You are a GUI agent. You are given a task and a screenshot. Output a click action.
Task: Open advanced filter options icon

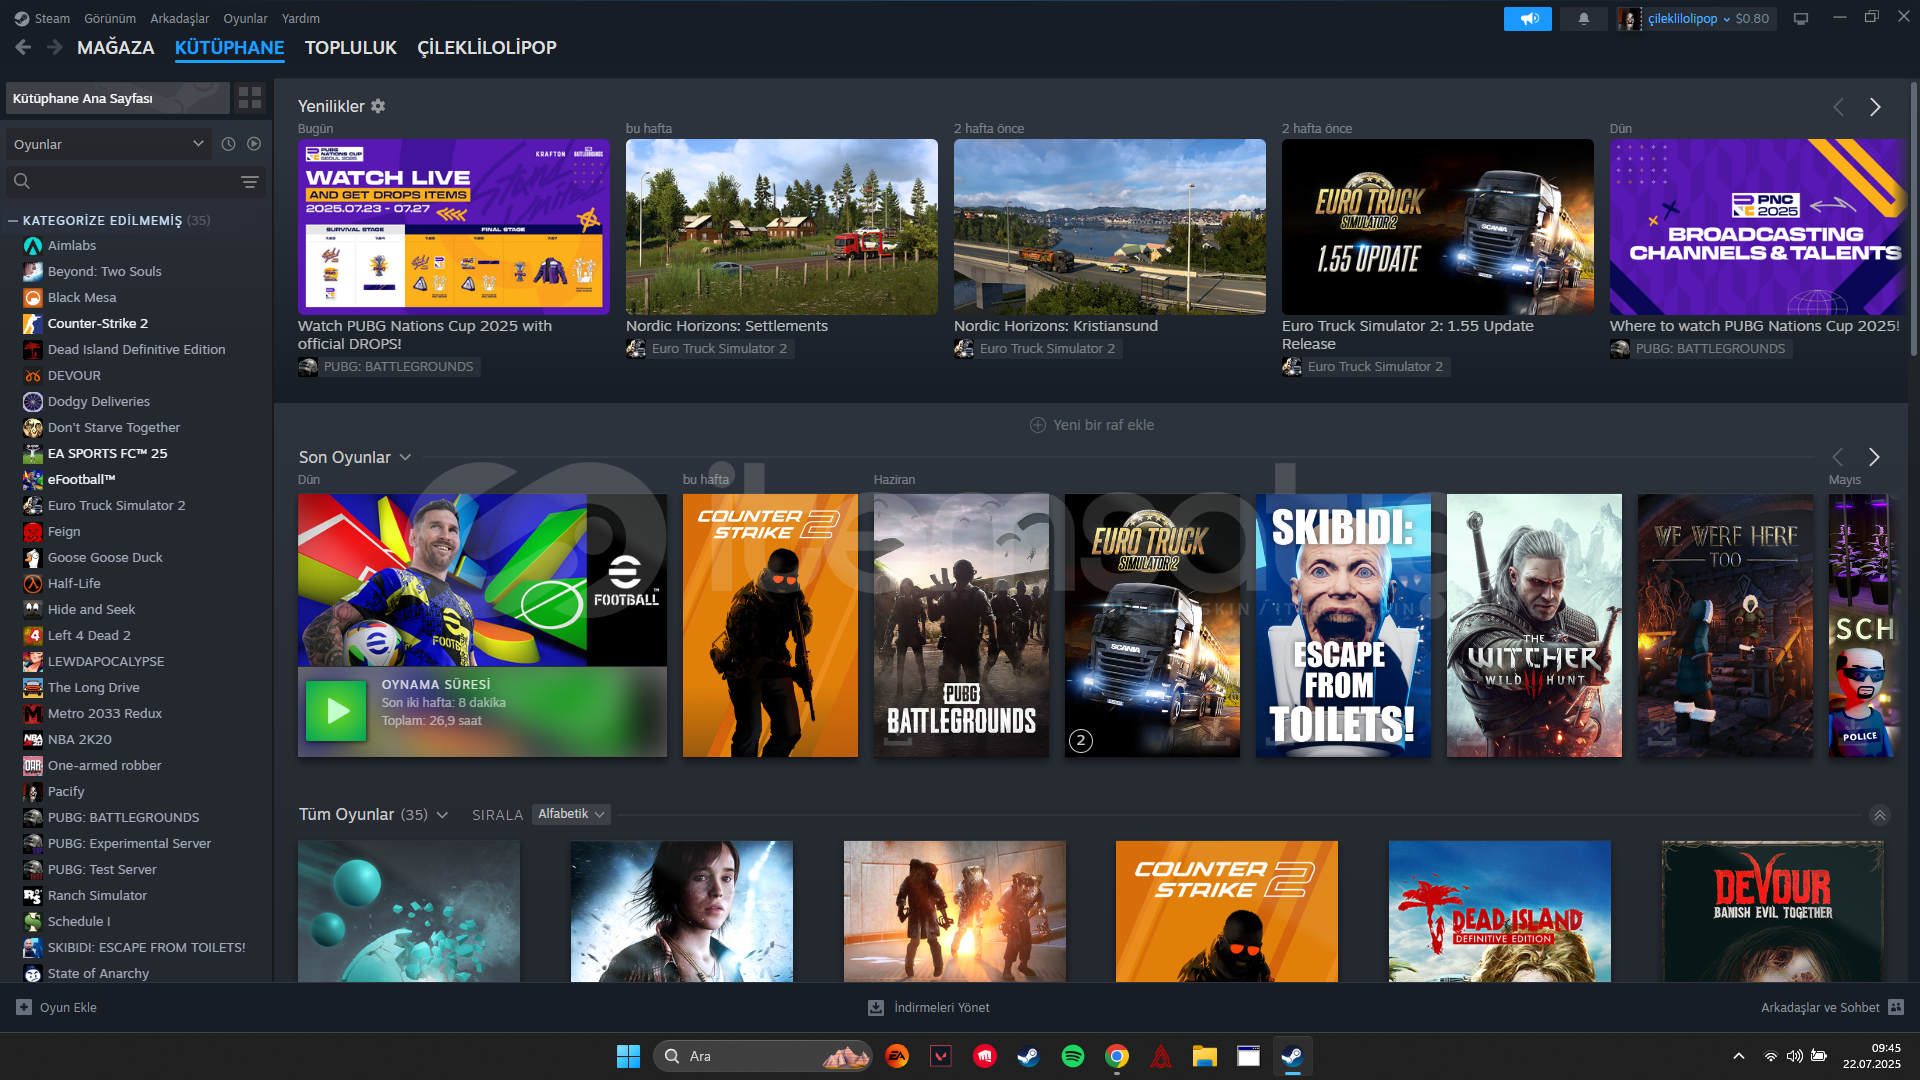[250, 182]
